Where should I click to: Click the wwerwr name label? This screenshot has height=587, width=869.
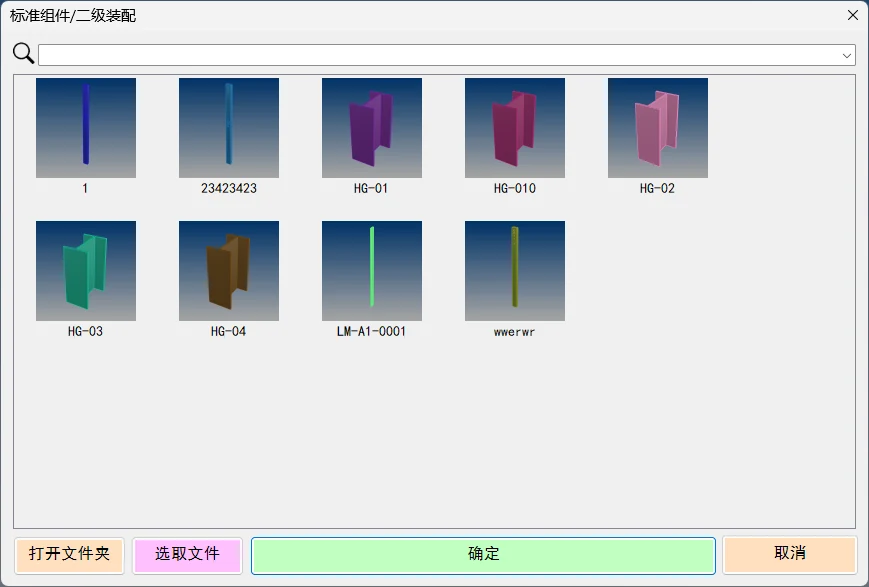[514, 332]
